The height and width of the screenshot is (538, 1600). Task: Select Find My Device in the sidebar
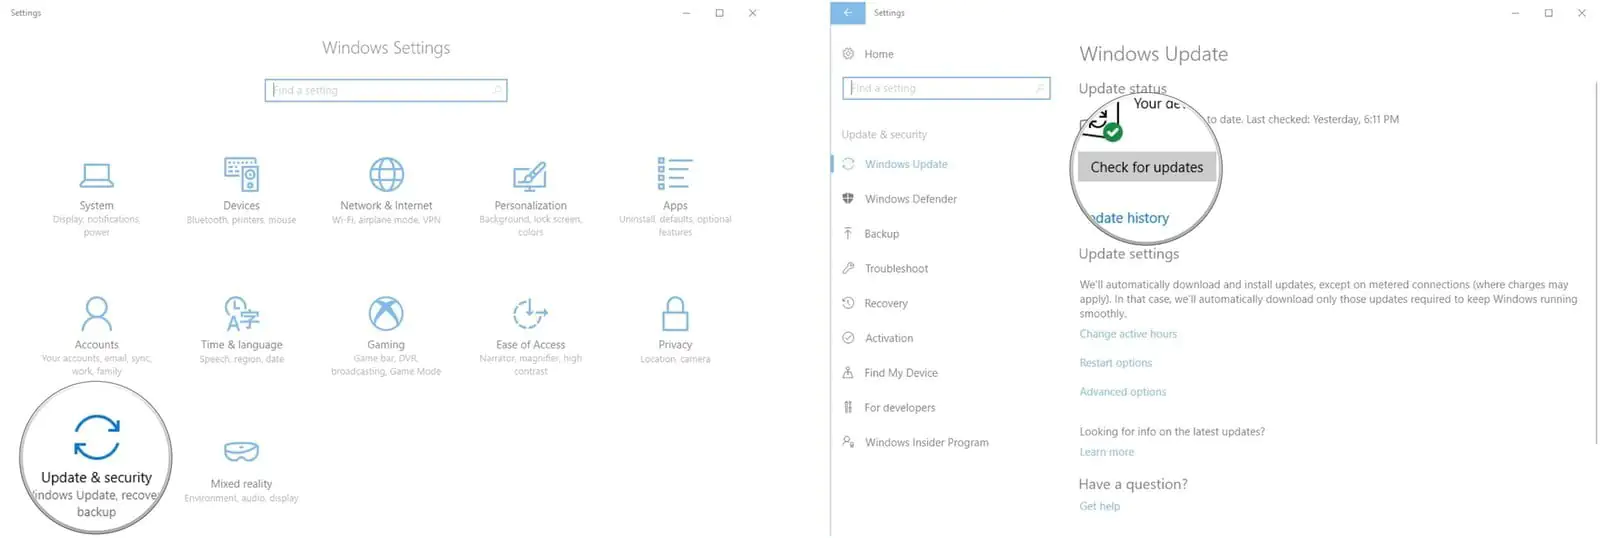(901, 373)
